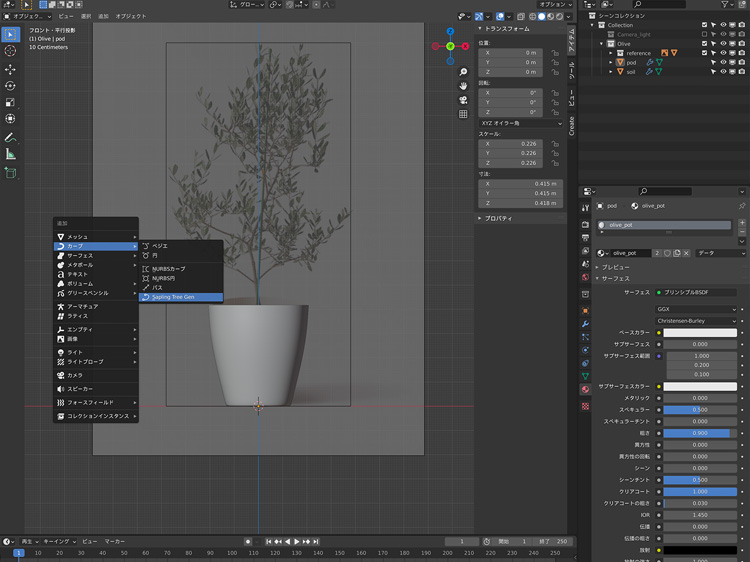Click the play animation button in the timeline
This screenshot has height=562, width=750.
[x=297, y=541]
